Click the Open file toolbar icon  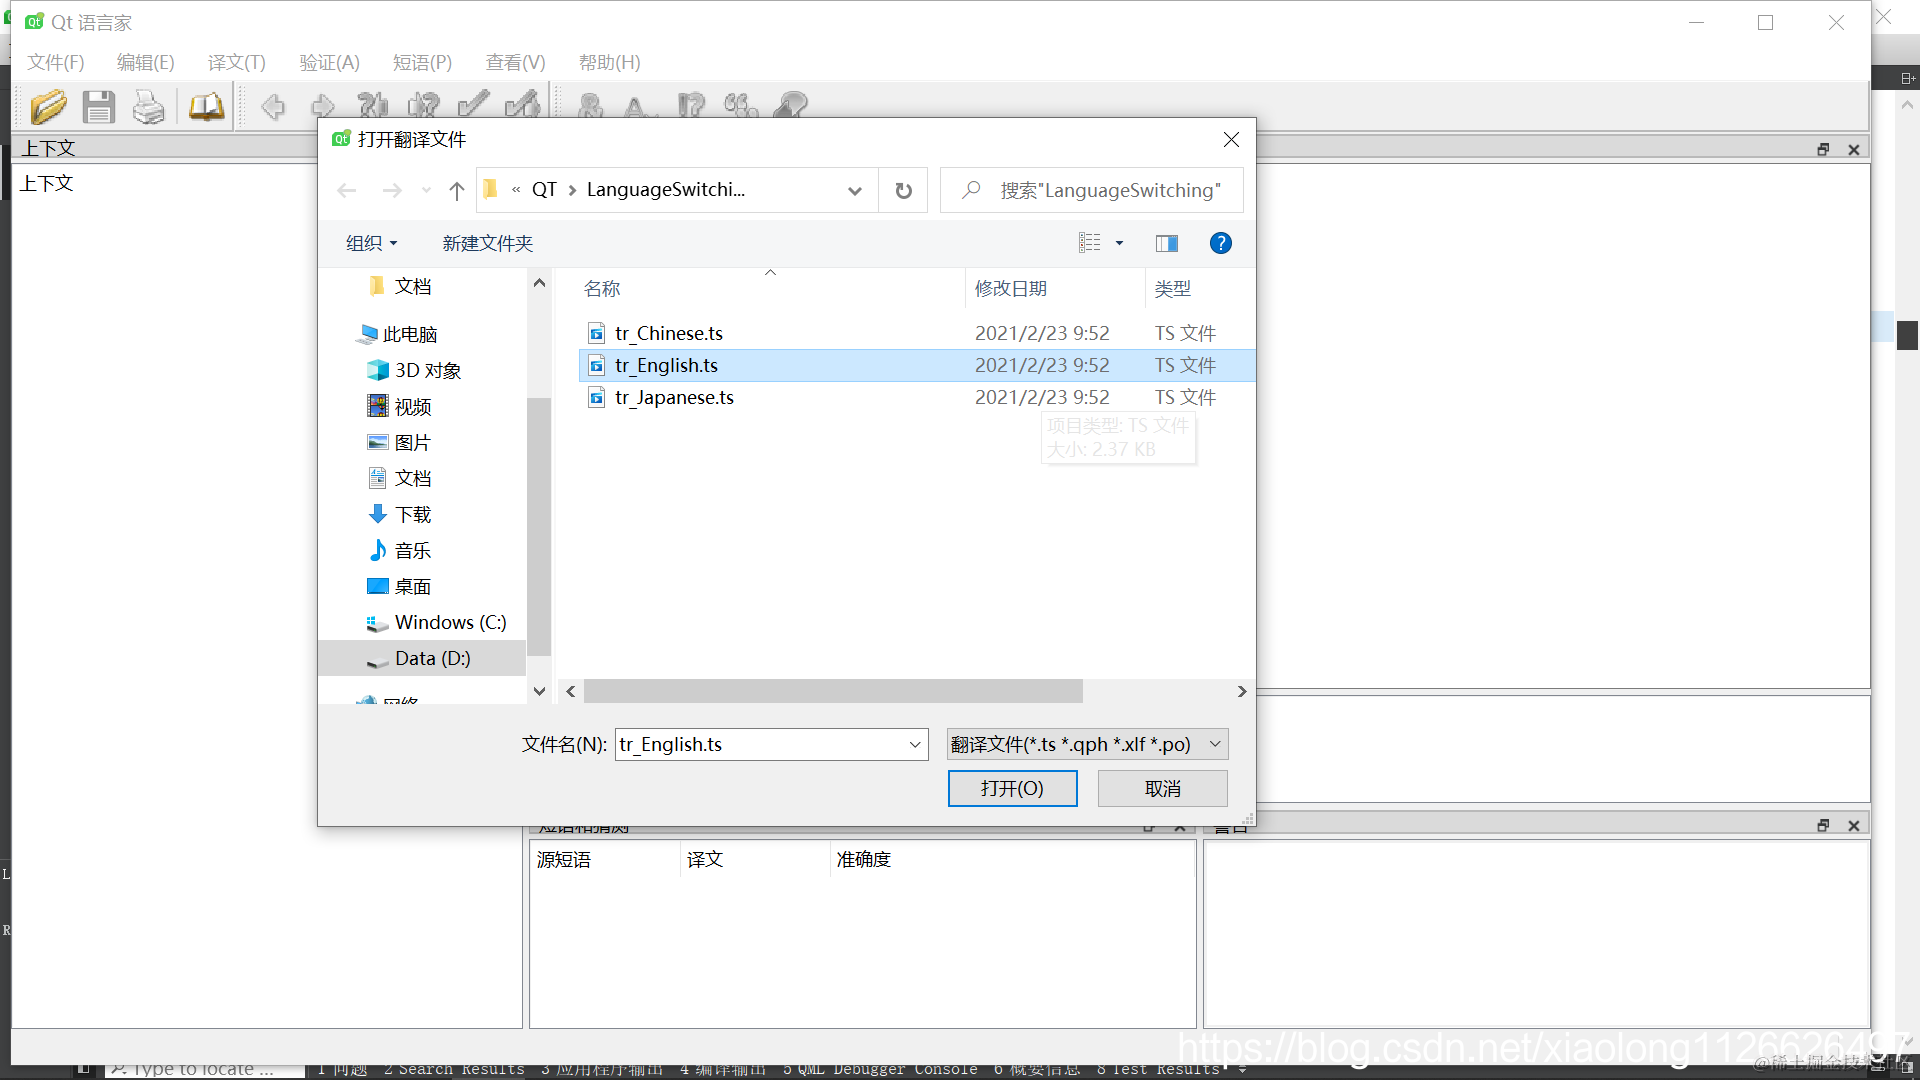[48, 106]
